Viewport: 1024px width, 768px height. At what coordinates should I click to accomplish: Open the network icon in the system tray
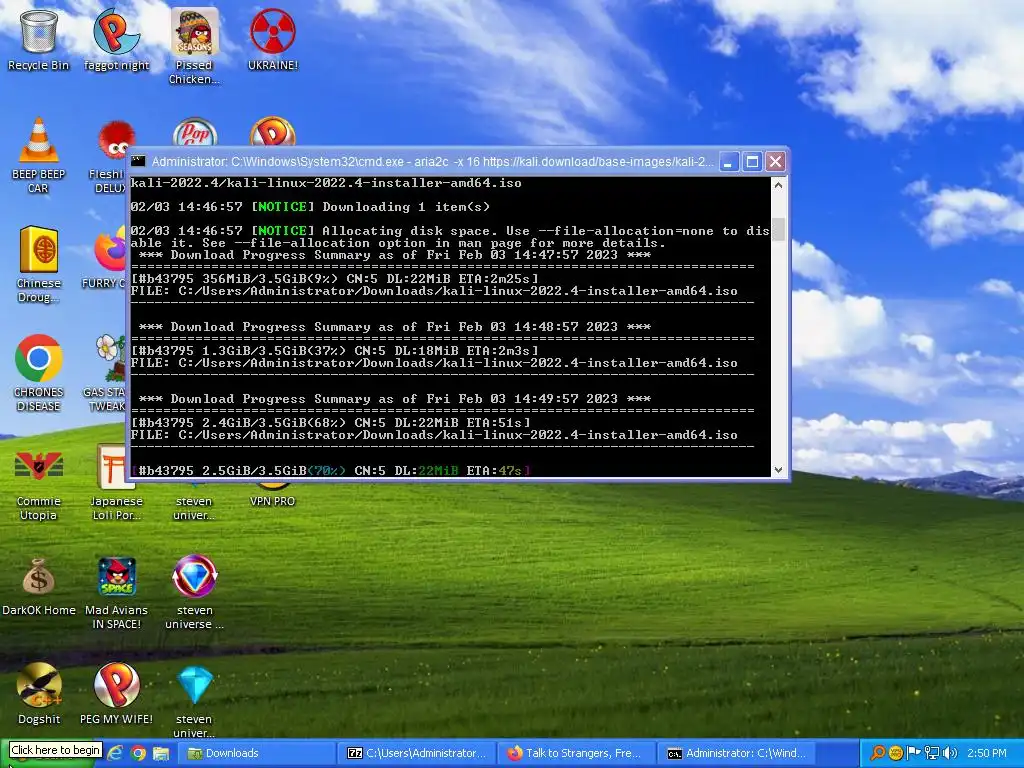[x=932, y=753]
